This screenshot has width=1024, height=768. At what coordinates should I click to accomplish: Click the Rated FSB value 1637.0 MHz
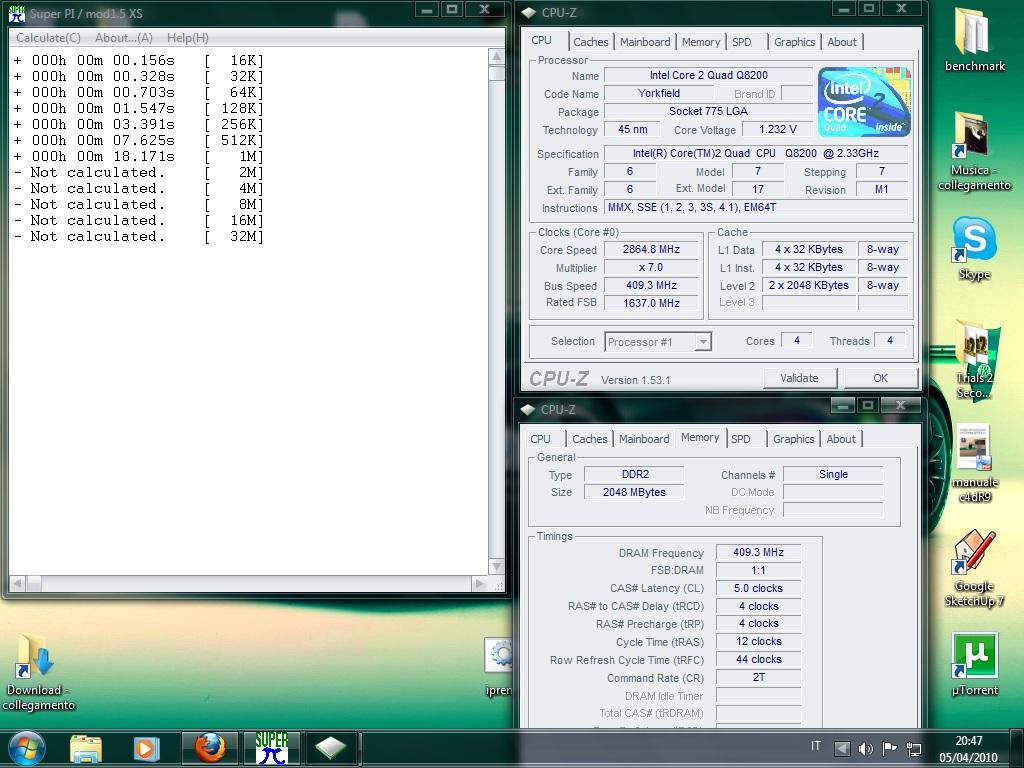(x=651, y=303)
